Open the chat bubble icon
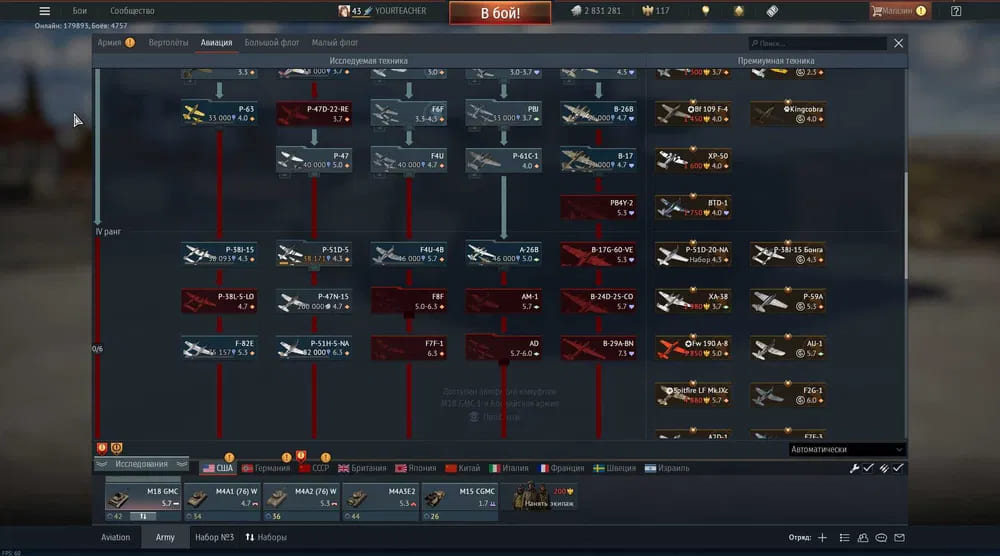This screenshot has width=1000, height=556. click(x=881, y=538)
